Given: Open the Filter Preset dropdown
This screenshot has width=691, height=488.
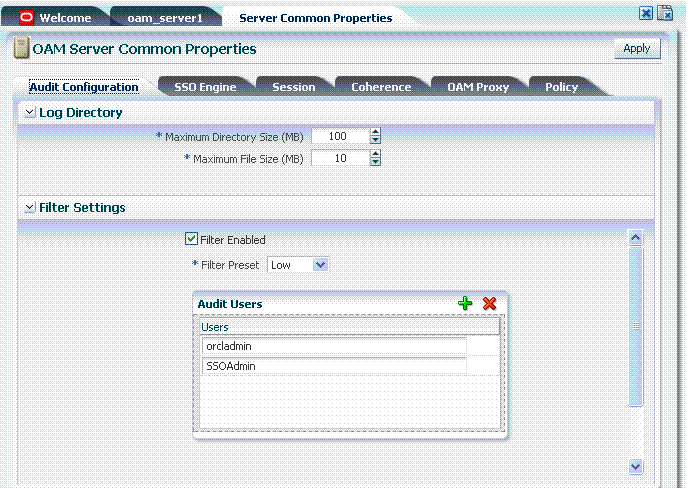Looking at the screenshot, I should (320, 265).
